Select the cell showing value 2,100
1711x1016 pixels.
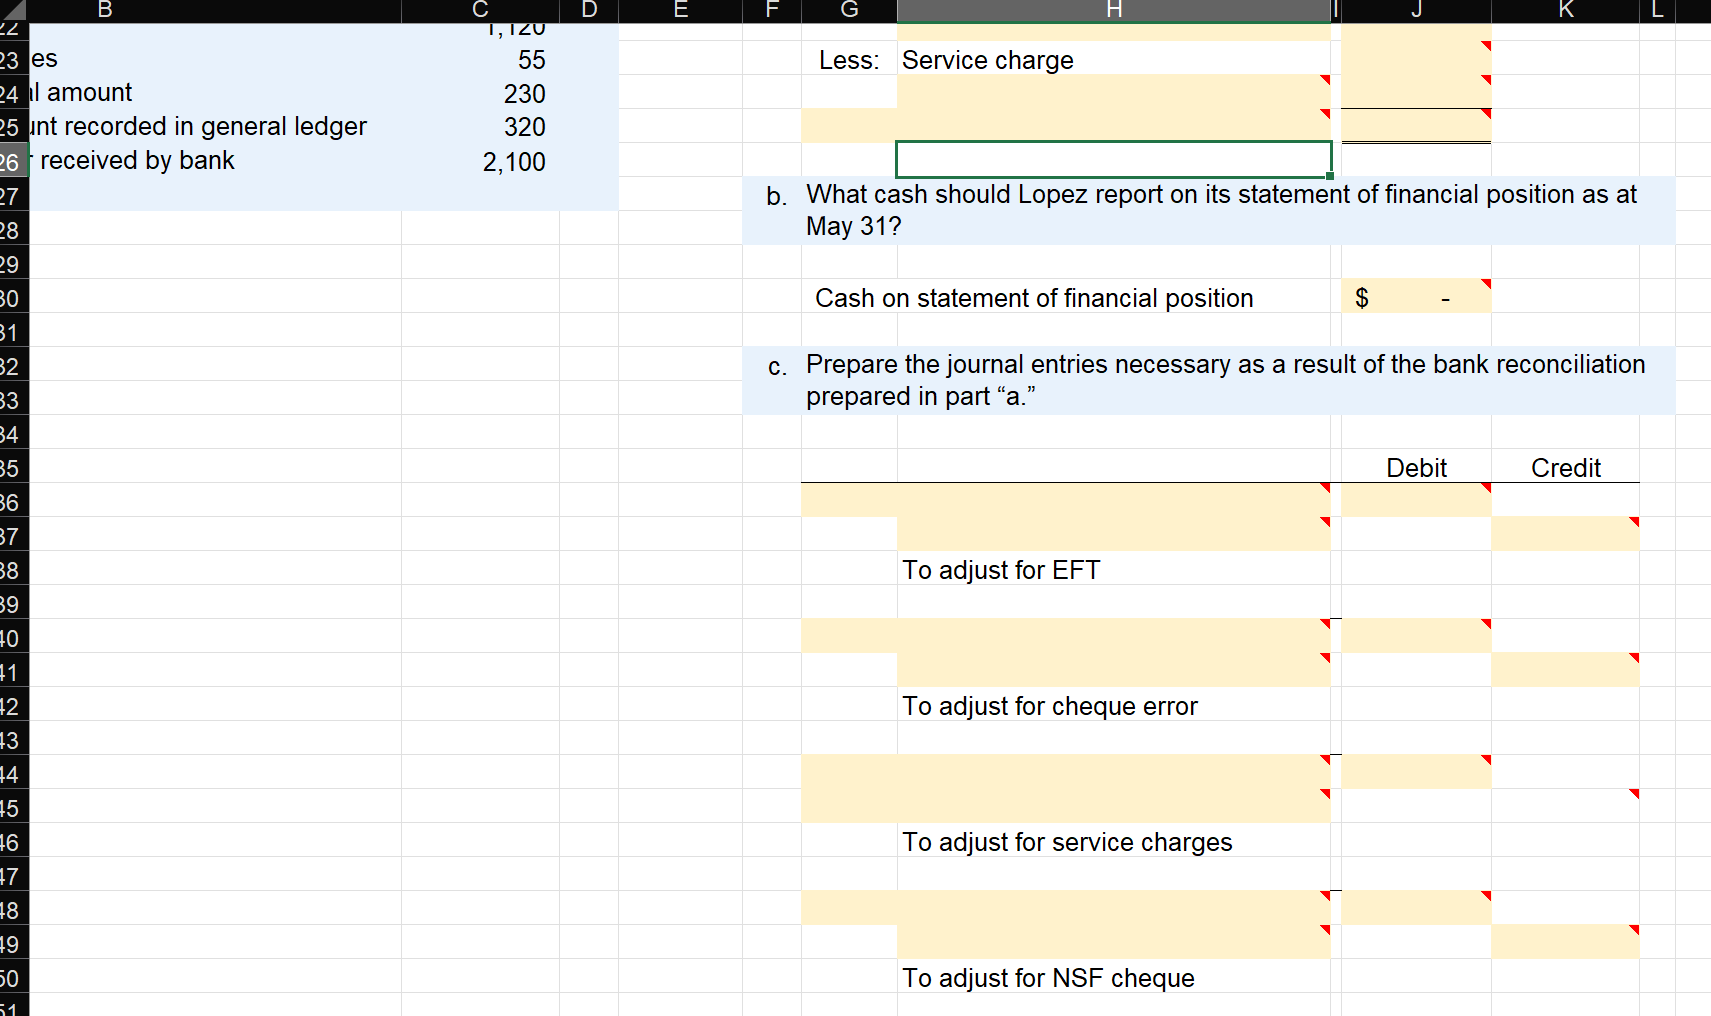click(x=480, y=160)
